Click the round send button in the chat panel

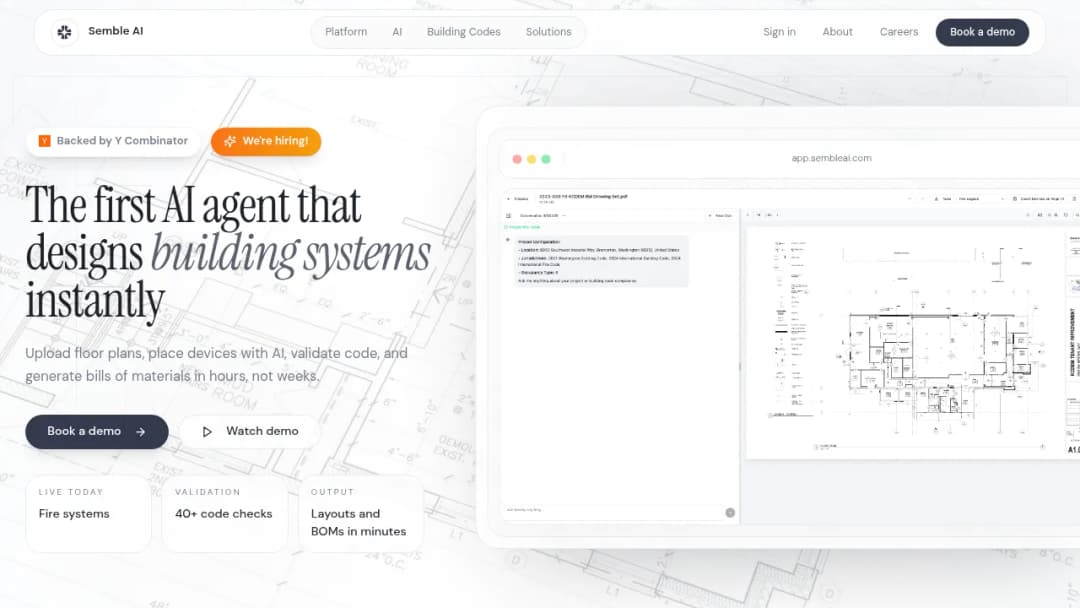click(730, 512)
